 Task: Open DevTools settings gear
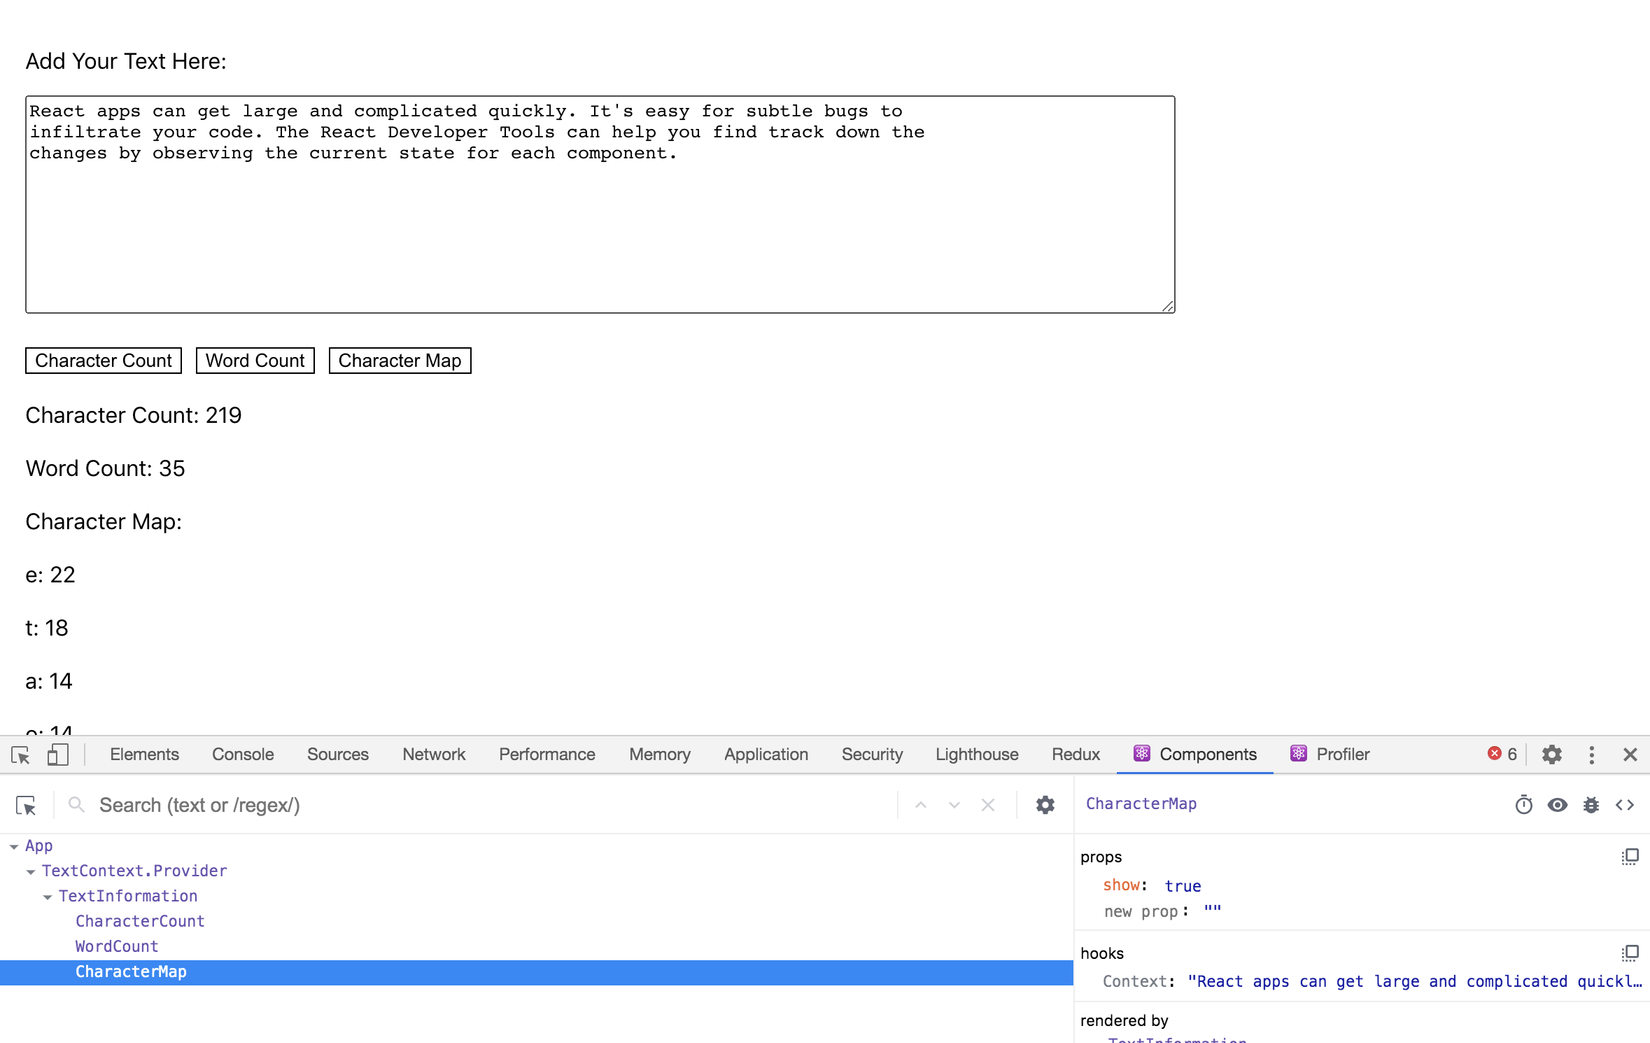click(x=1552, y=755)
